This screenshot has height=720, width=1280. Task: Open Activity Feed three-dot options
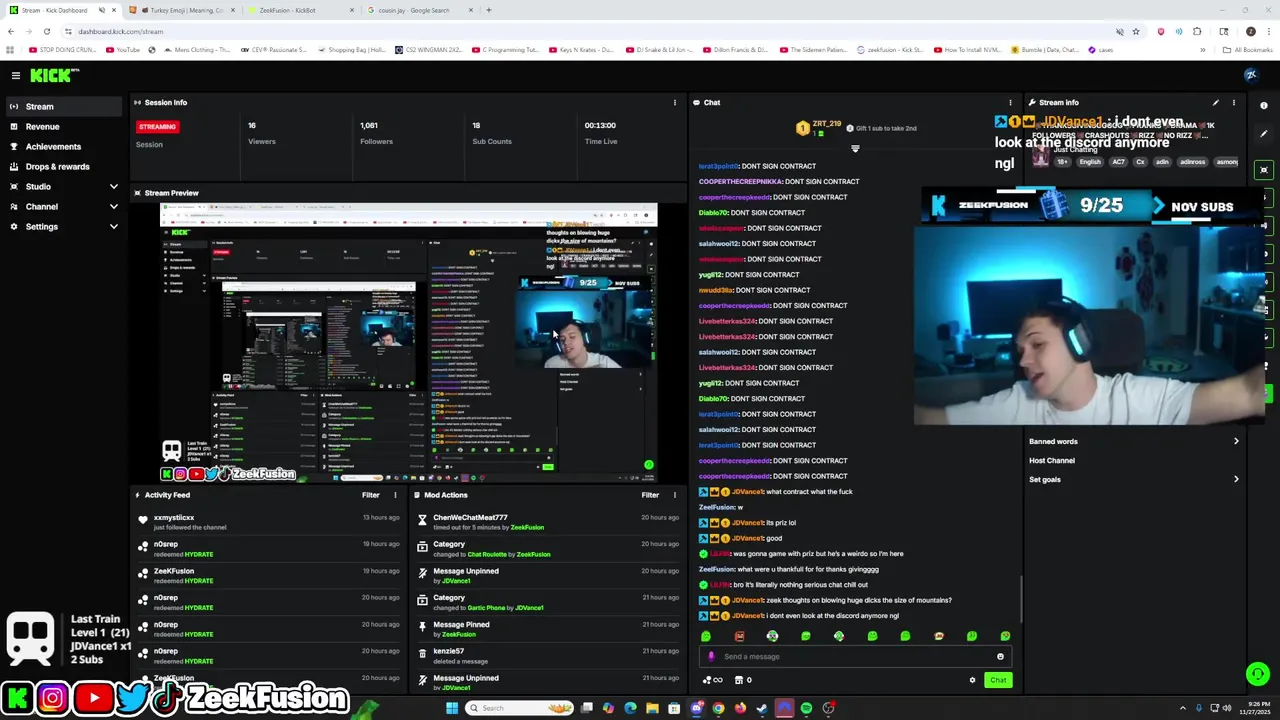pyautogui.click(x=395, y=495)
